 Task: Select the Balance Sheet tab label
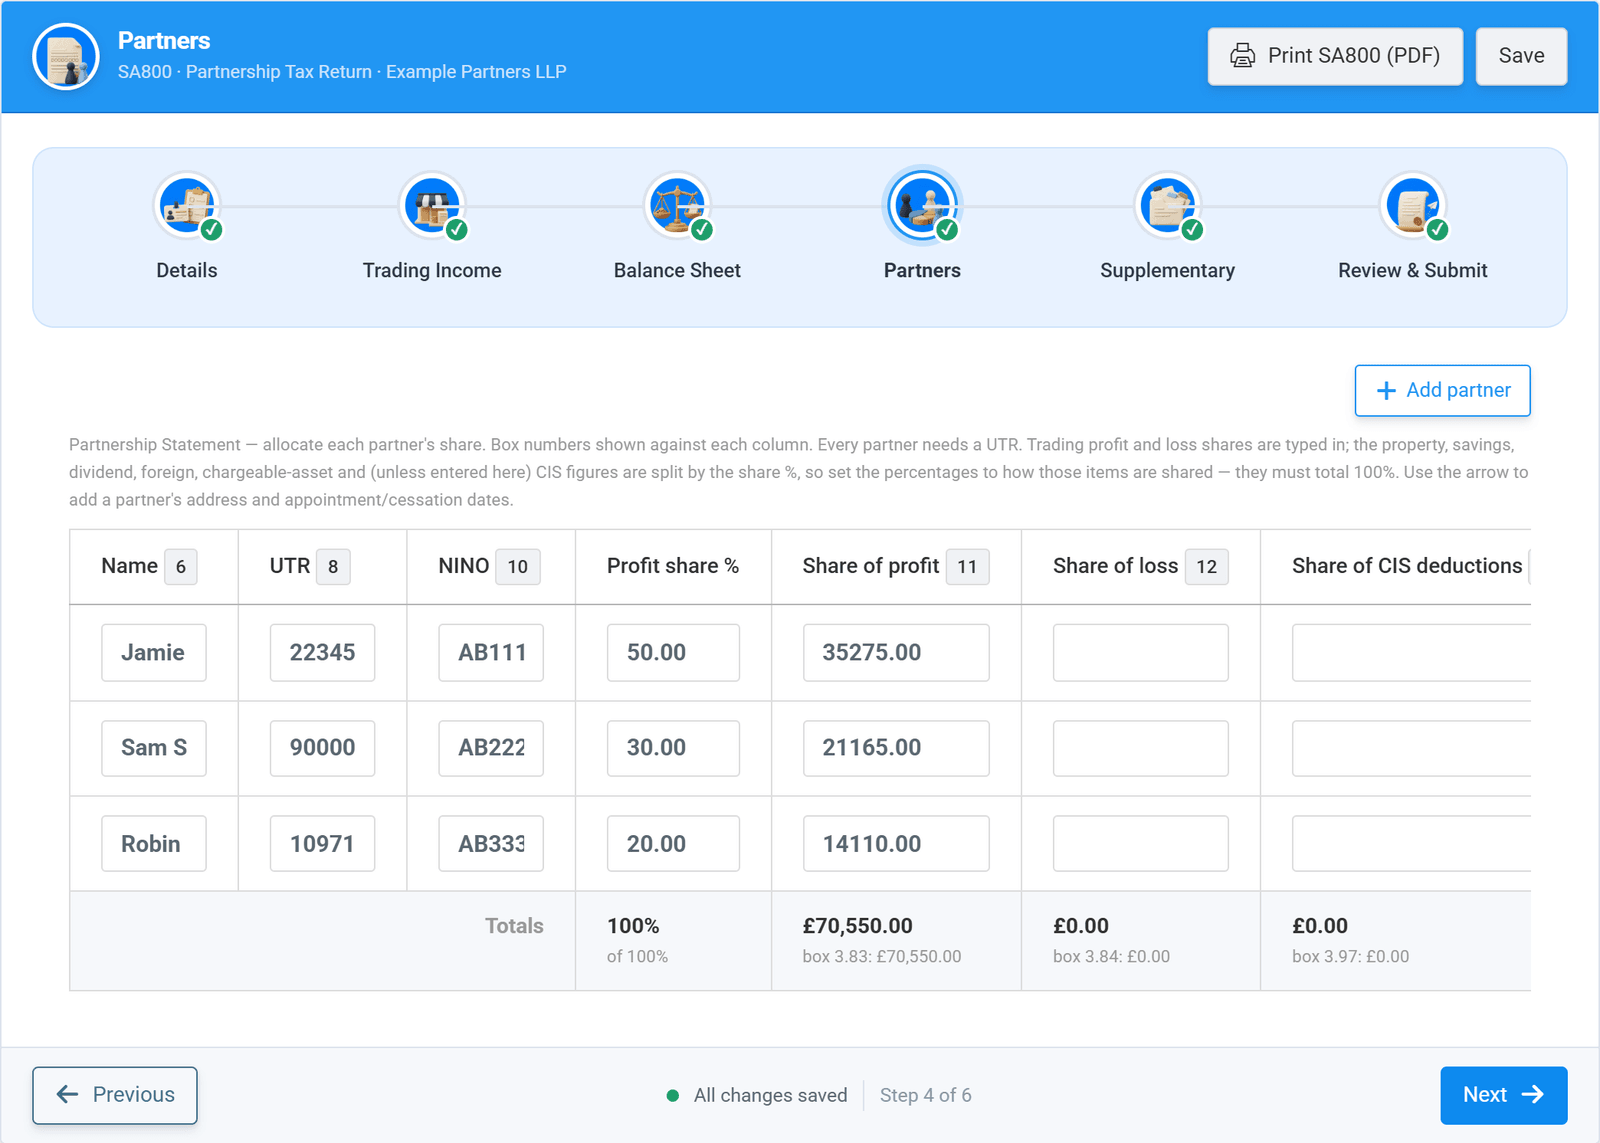tap(677, 270)
